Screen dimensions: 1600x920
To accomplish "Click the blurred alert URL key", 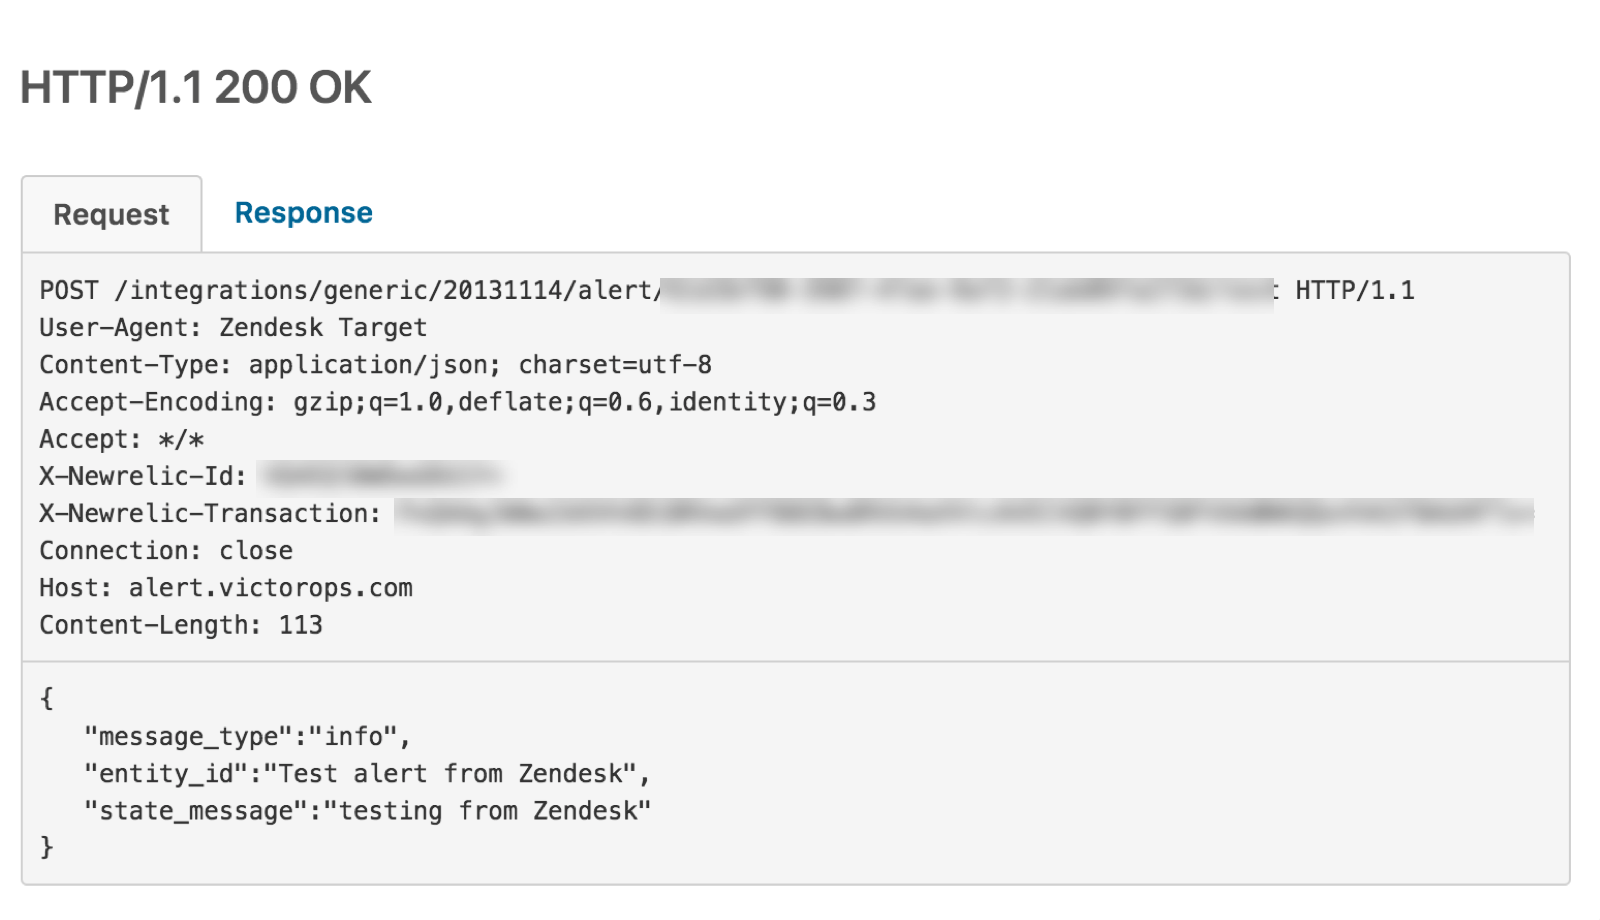I will tap(967, 291).
